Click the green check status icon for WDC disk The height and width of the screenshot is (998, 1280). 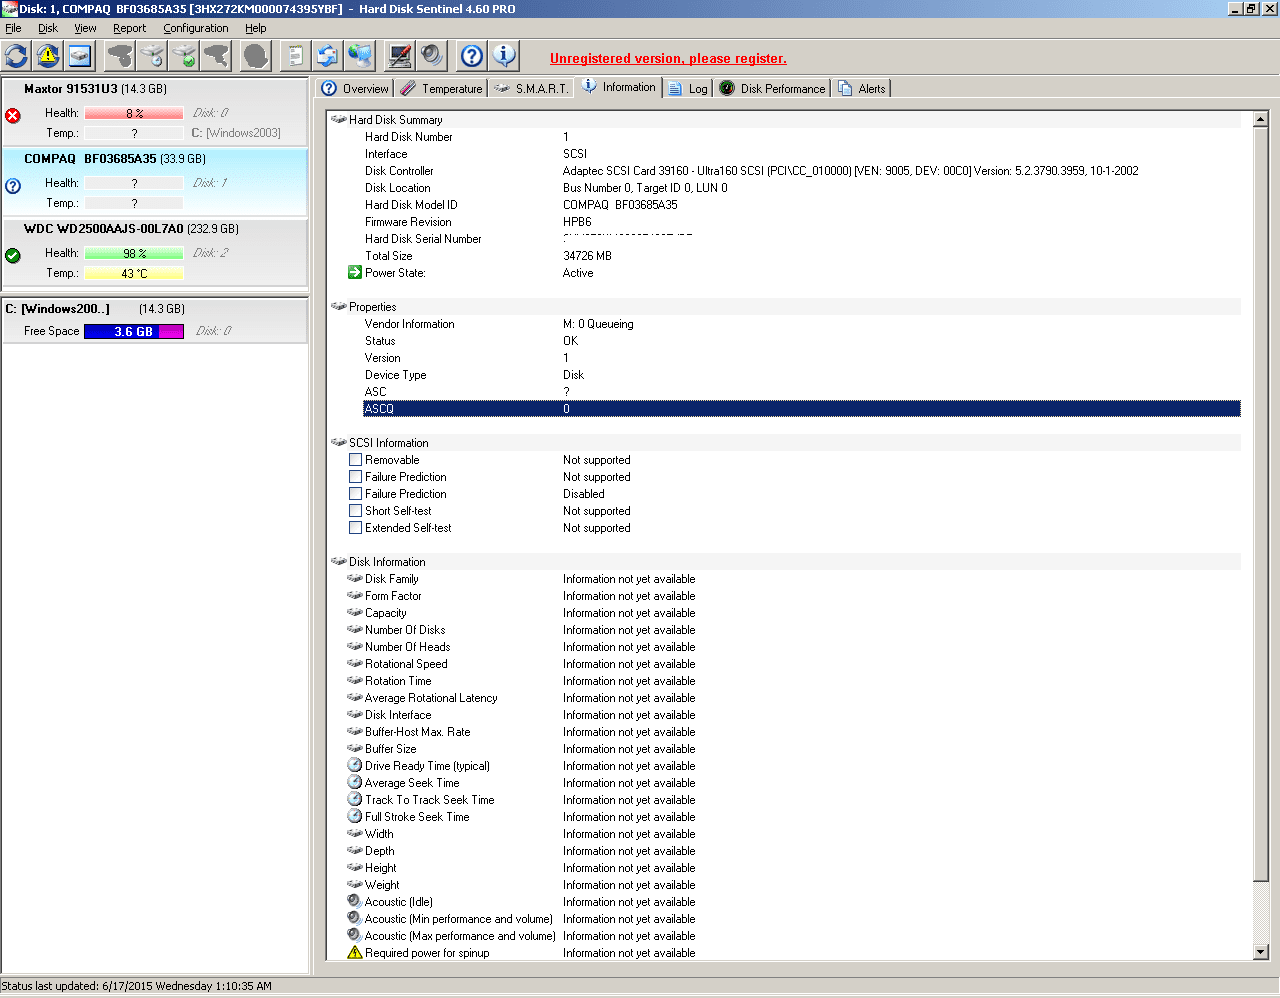coord(13,256)
